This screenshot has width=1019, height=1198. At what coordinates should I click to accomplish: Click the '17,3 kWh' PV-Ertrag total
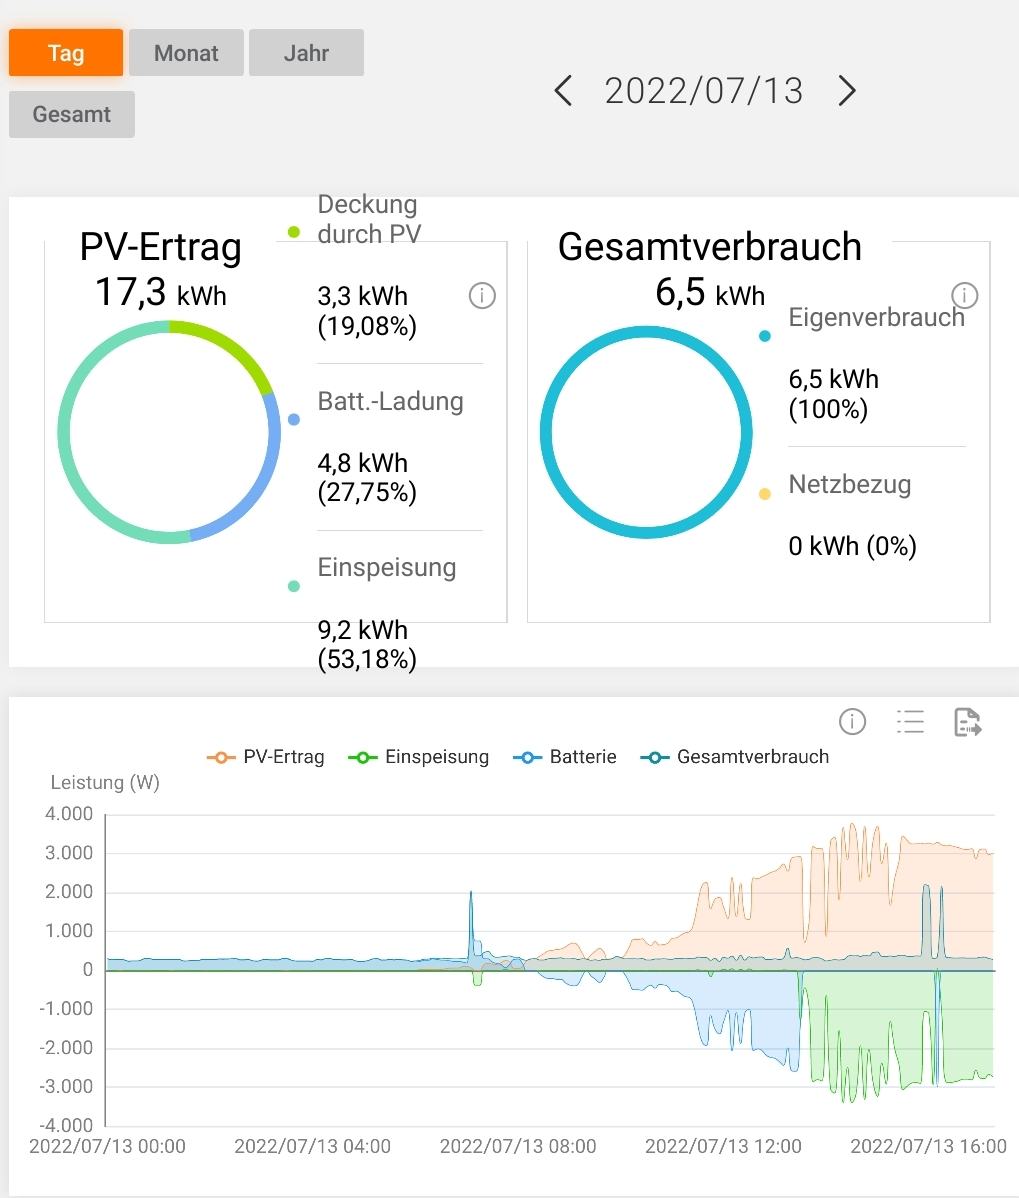pos(160,292)
